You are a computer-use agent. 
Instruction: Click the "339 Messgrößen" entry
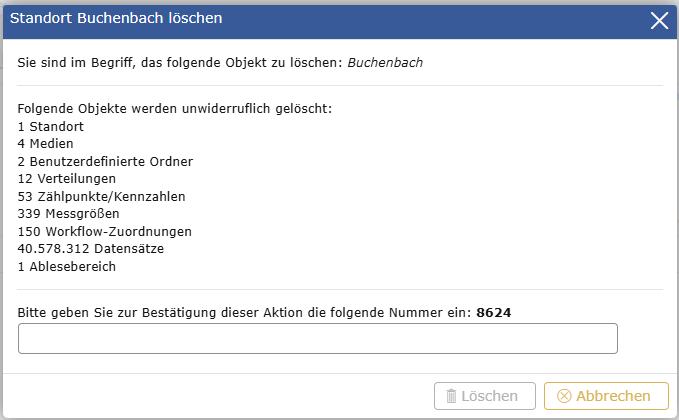[x=70, y=213]
